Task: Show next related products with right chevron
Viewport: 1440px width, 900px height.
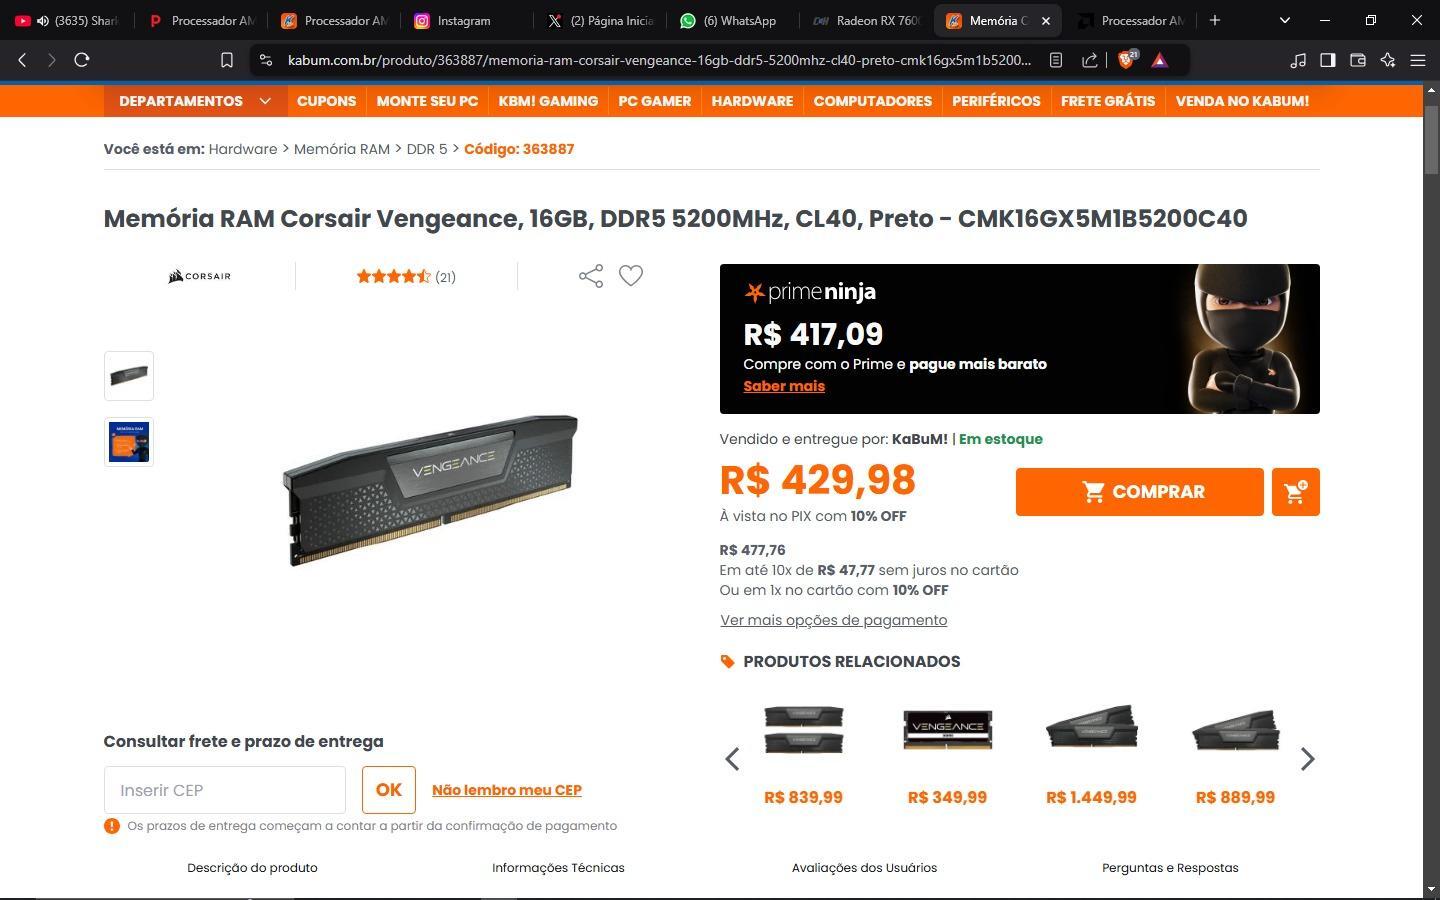Action: [1307, 759]
